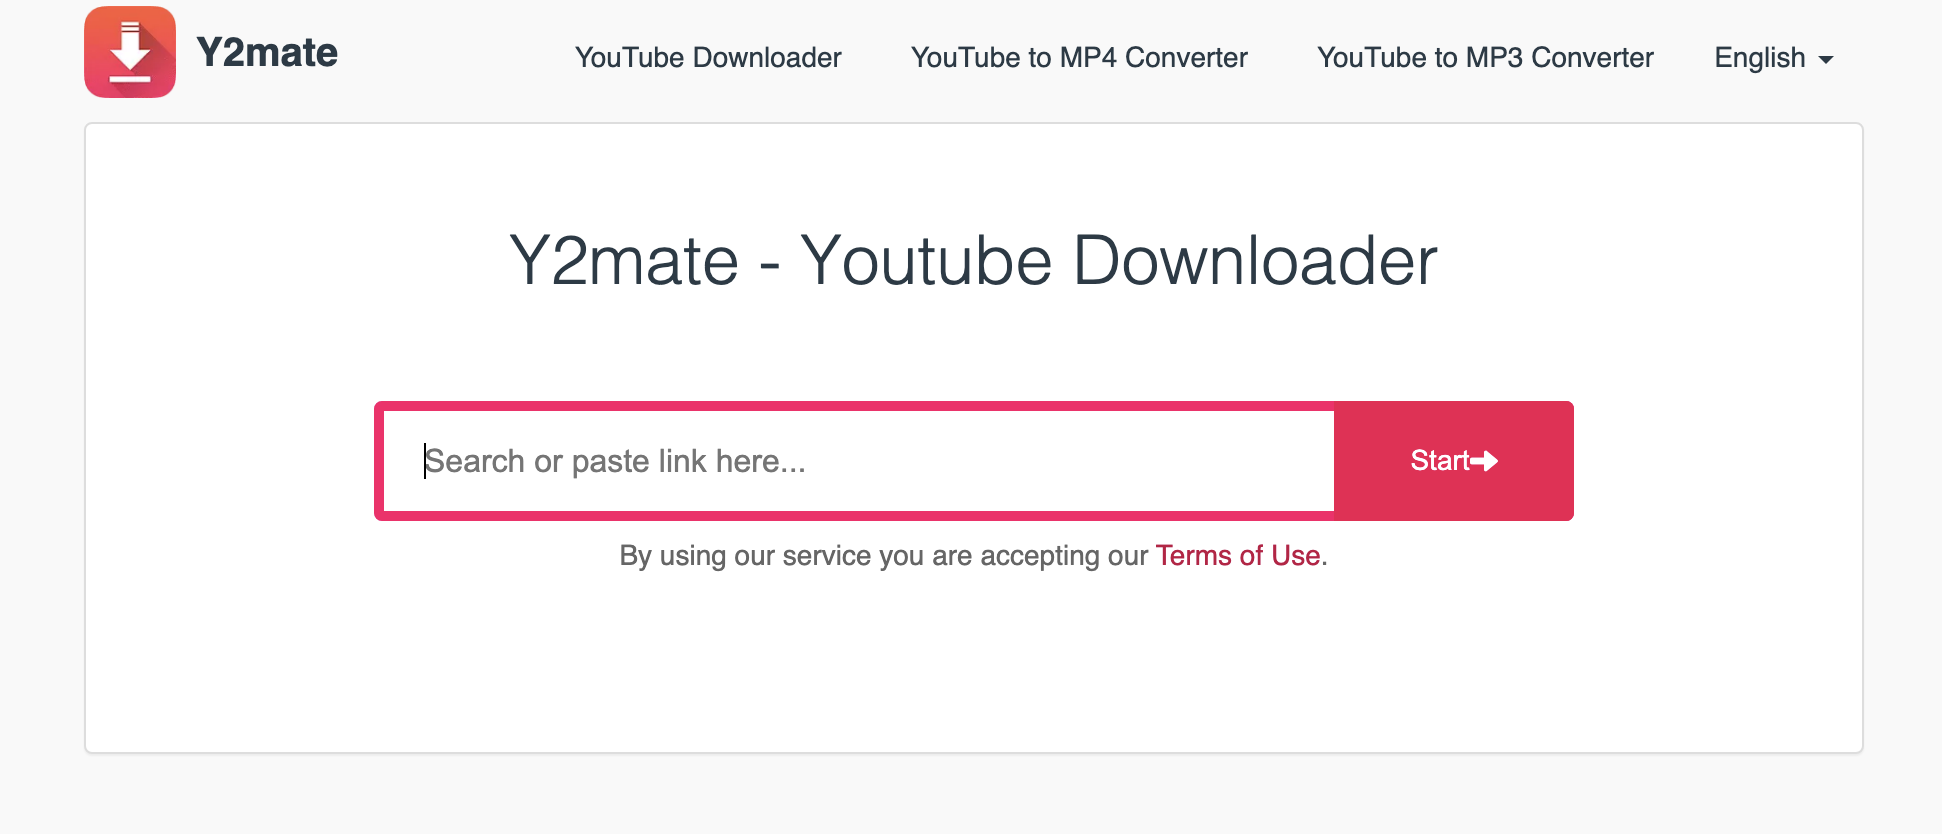Click the Start button
Viewport: 1942px width, 834px height.
(x=1453, y=461)
